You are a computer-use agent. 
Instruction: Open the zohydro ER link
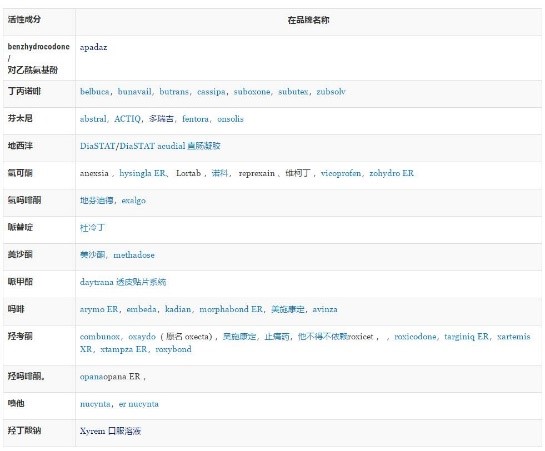391,173
